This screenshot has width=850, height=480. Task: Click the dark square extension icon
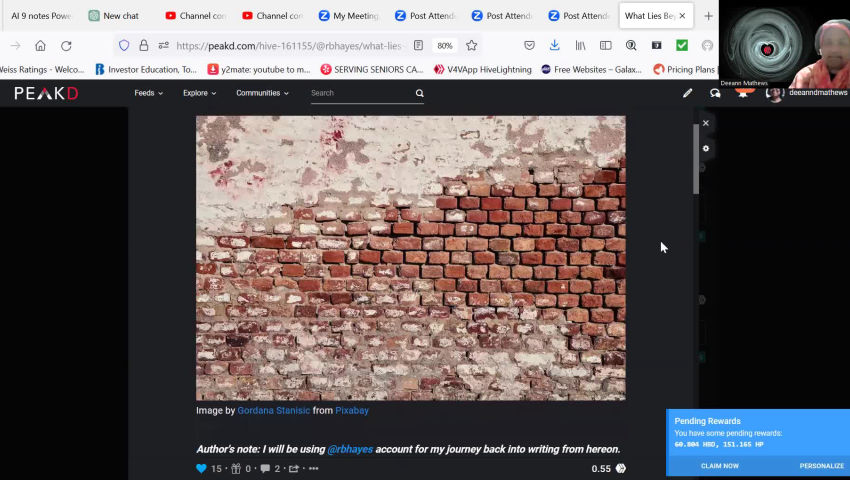(656, 46)
